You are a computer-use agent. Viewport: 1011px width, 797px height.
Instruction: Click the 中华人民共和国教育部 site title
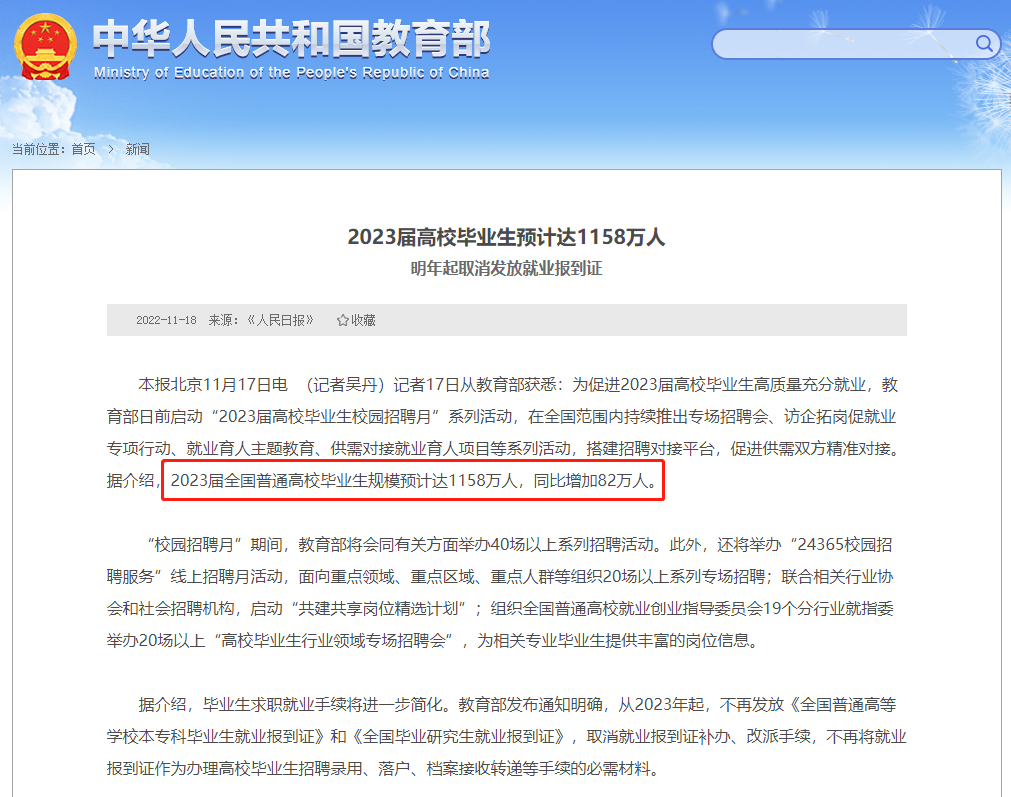(x=291, y=38)
